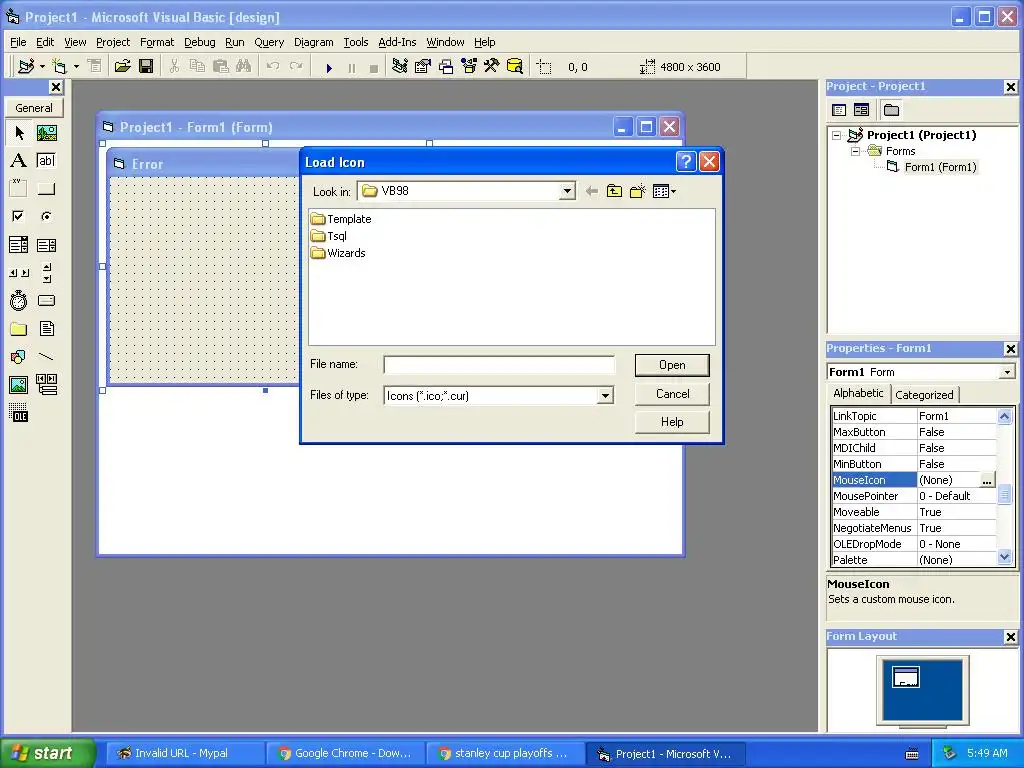The width and height of the screenshot is (1024, 768).
Task: Select the Timer tool
Action: pyautogui.click(x=19, y=300)
